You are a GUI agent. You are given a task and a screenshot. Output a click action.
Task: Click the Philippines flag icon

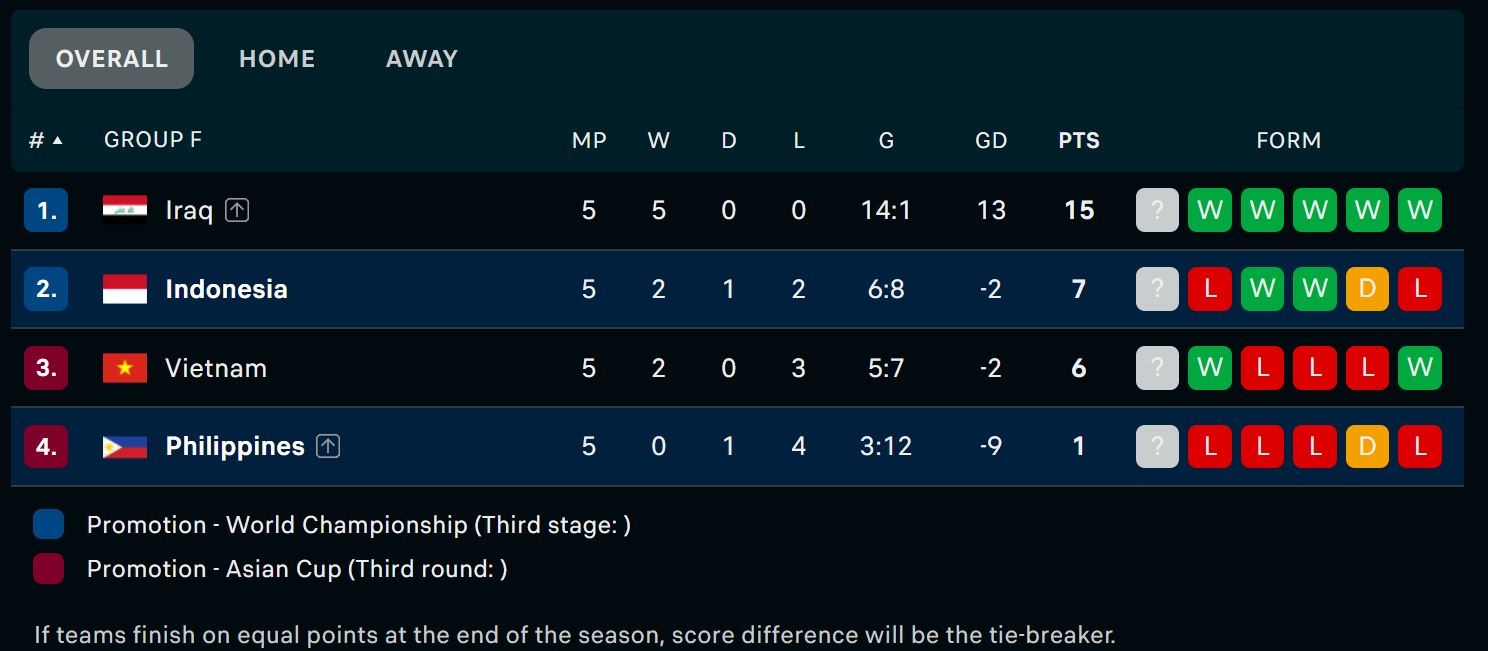pyautogui.click(x=125, y=446)
